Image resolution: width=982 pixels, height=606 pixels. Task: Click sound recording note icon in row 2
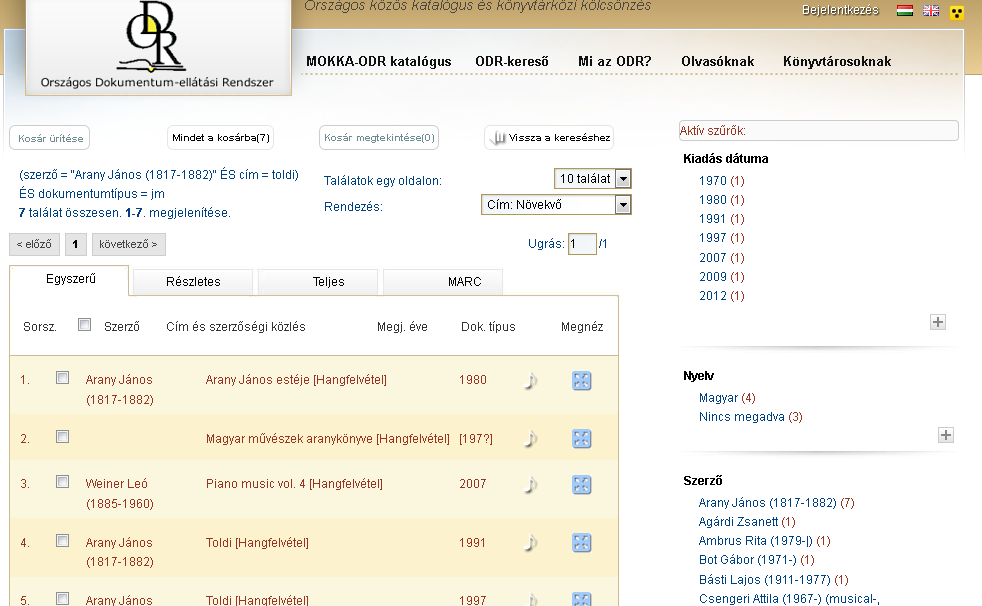coord(531,438)
